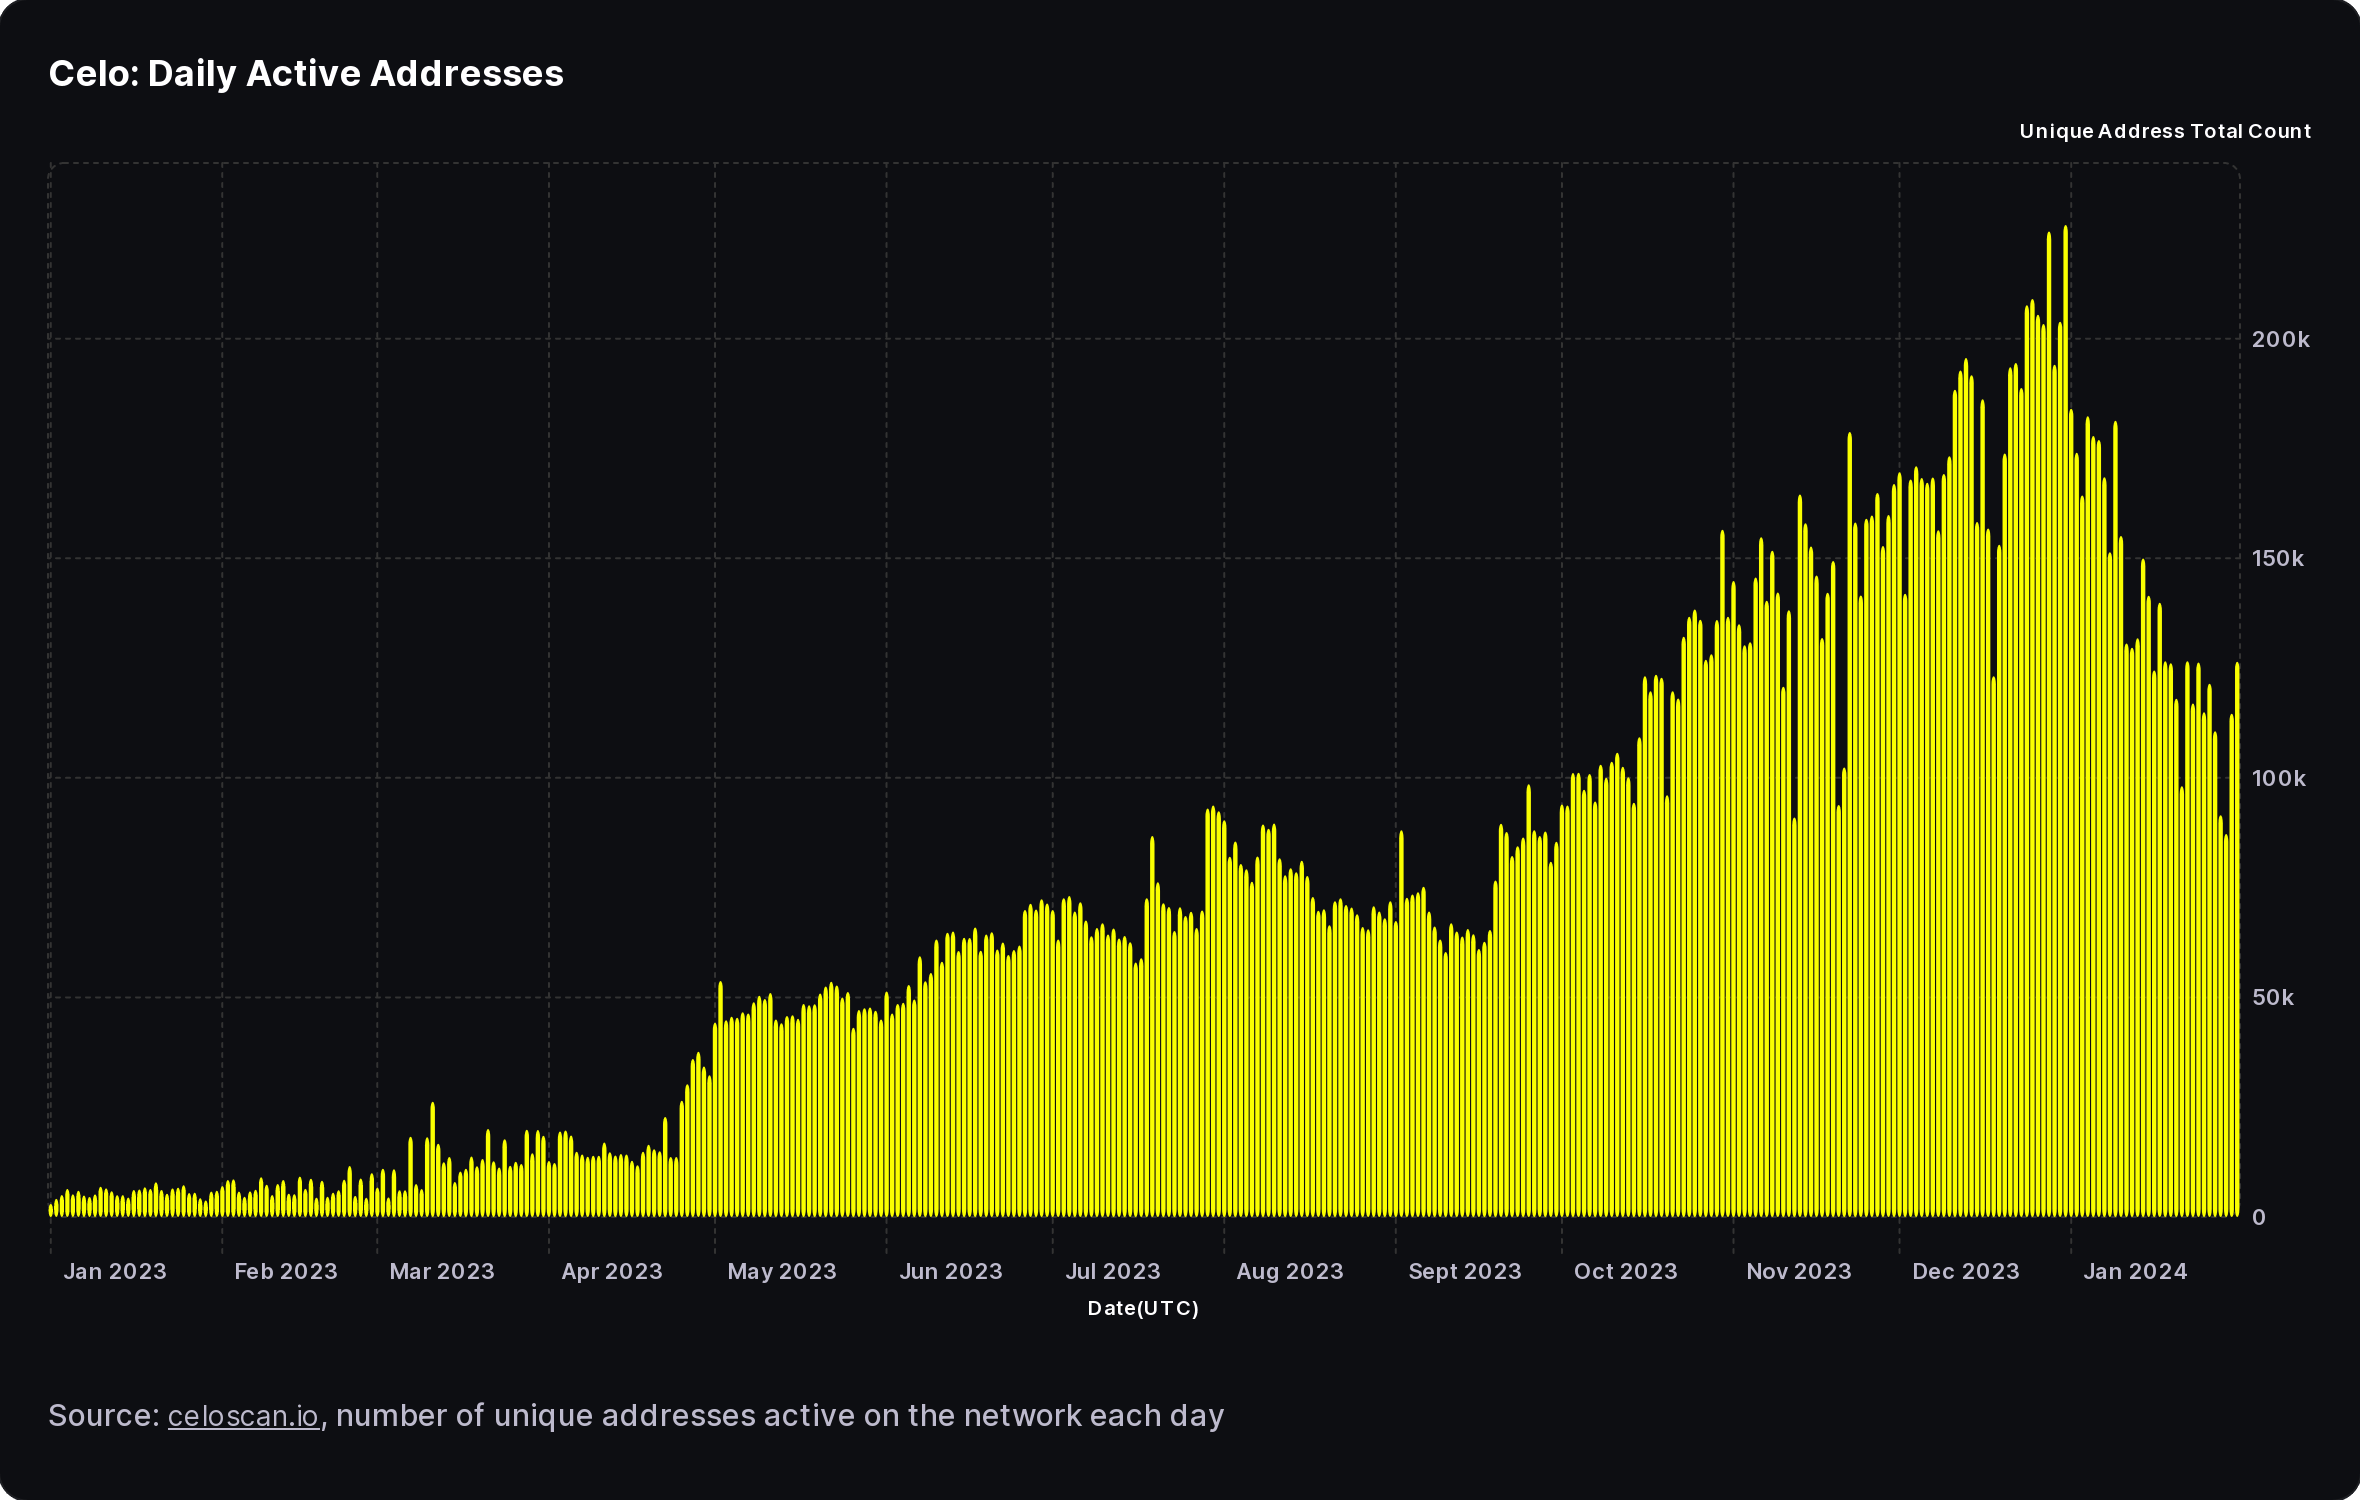This screenshot has height=1500, width=2360.
Task: Click the 'Apr 2023' x-axis label
Action: tap(612, 1271)
